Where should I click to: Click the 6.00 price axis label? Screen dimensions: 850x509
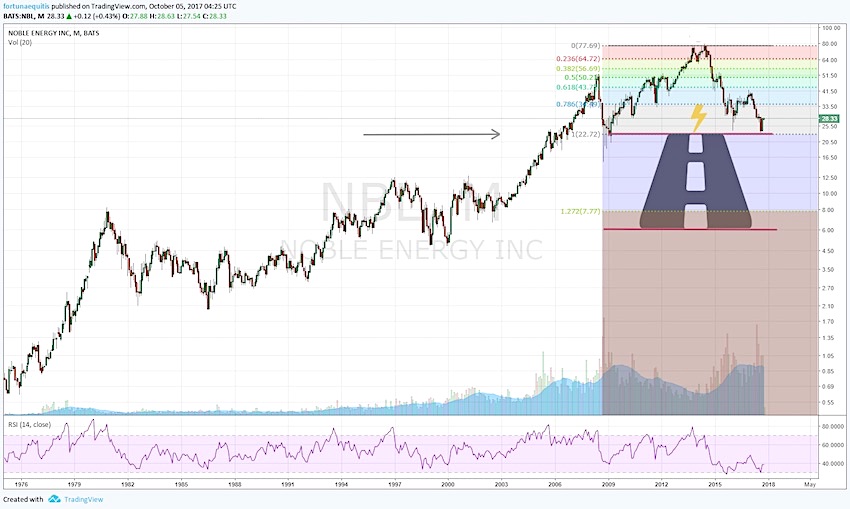pos(829,230)
